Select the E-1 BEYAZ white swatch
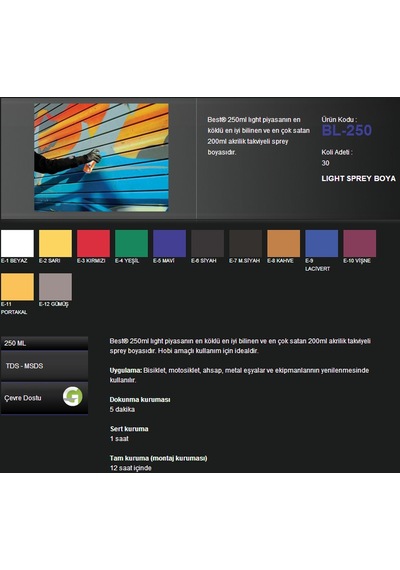 point(17,243)
